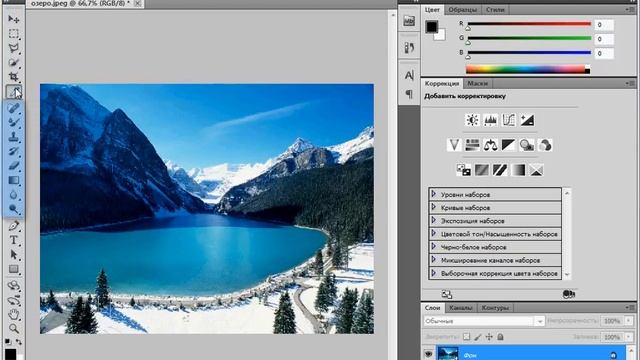
Task: Add a Black & White adjustment
Action: 509,145
